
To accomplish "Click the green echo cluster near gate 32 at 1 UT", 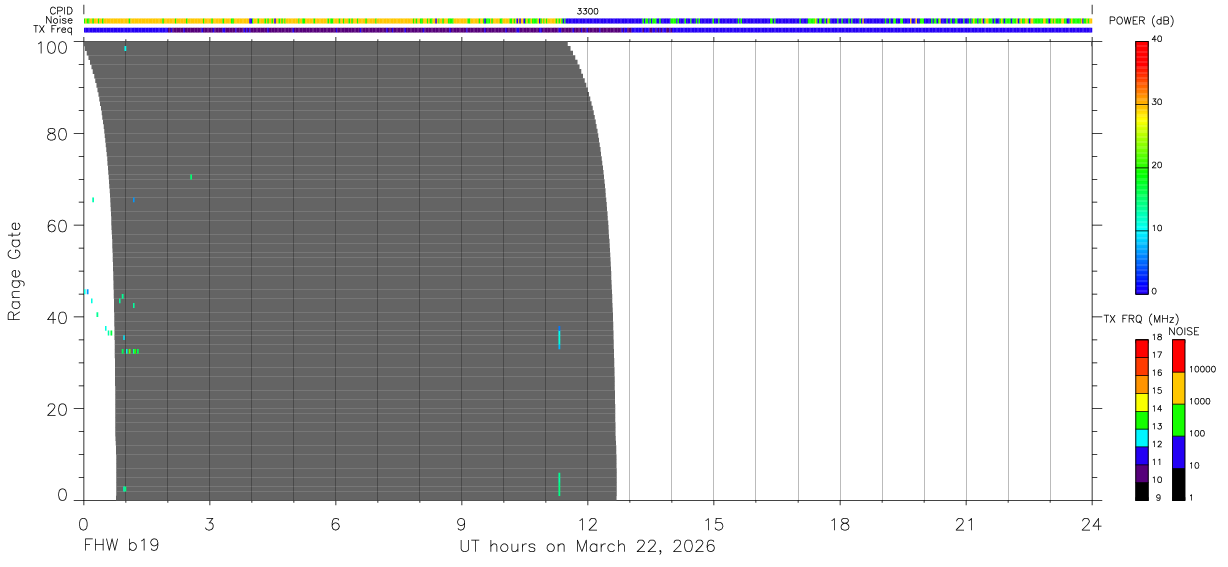I will pyautogui.click(x=130, y=351).
